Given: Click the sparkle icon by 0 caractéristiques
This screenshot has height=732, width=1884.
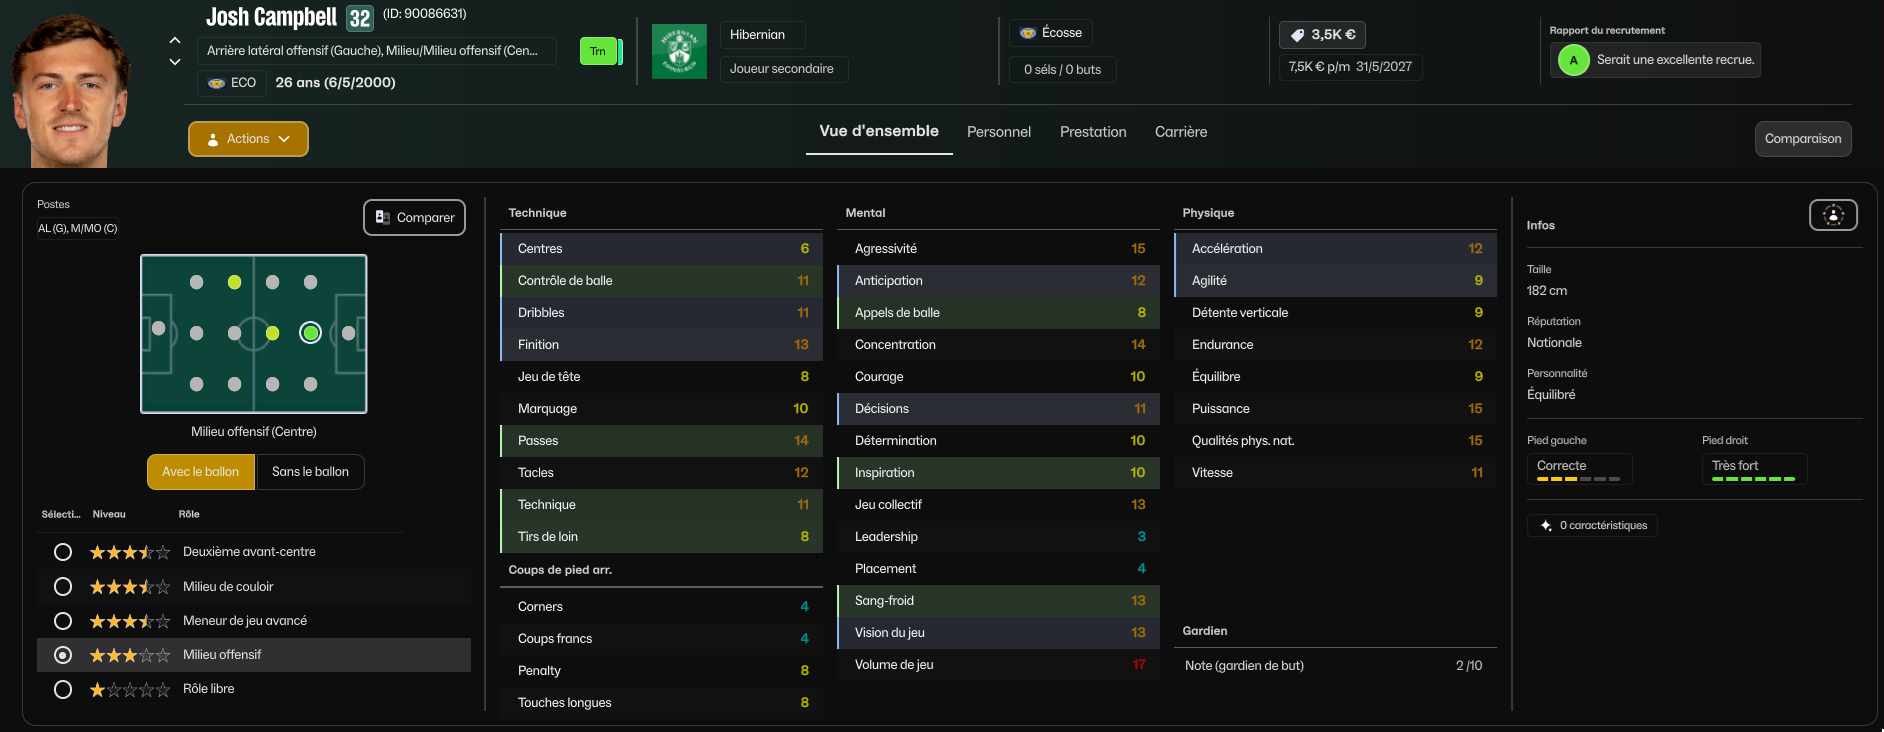Looking at the screenshot, I should 1546,526.
